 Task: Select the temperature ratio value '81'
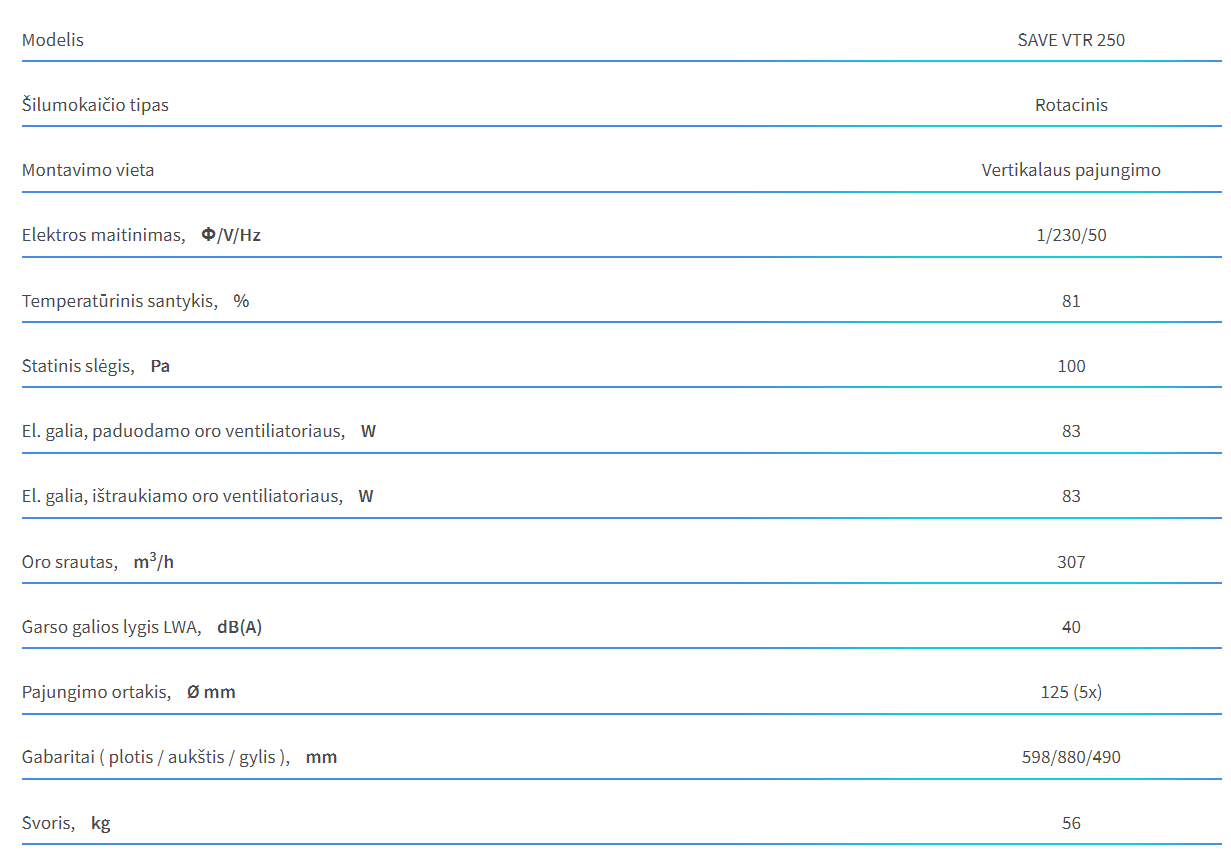pos(1071,301)
